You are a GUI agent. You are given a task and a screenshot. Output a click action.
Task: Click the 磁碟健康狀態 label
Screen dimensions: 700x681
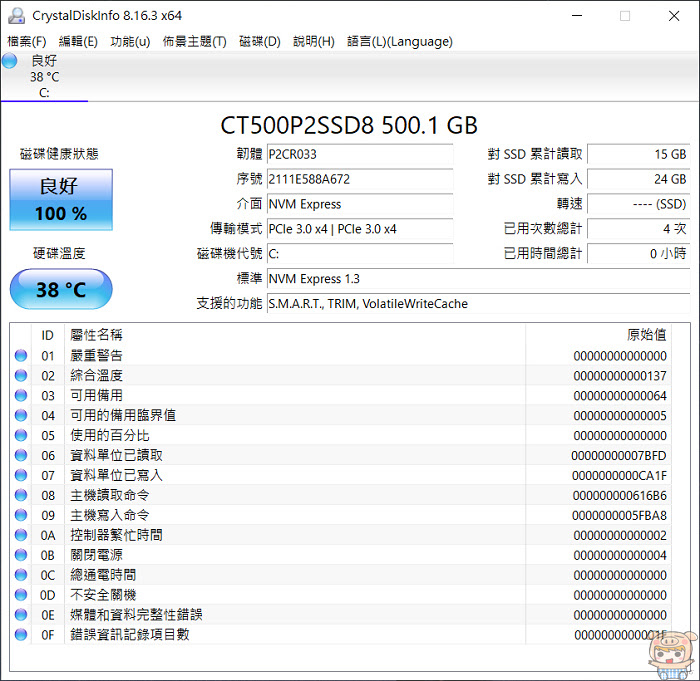(59, 154)
